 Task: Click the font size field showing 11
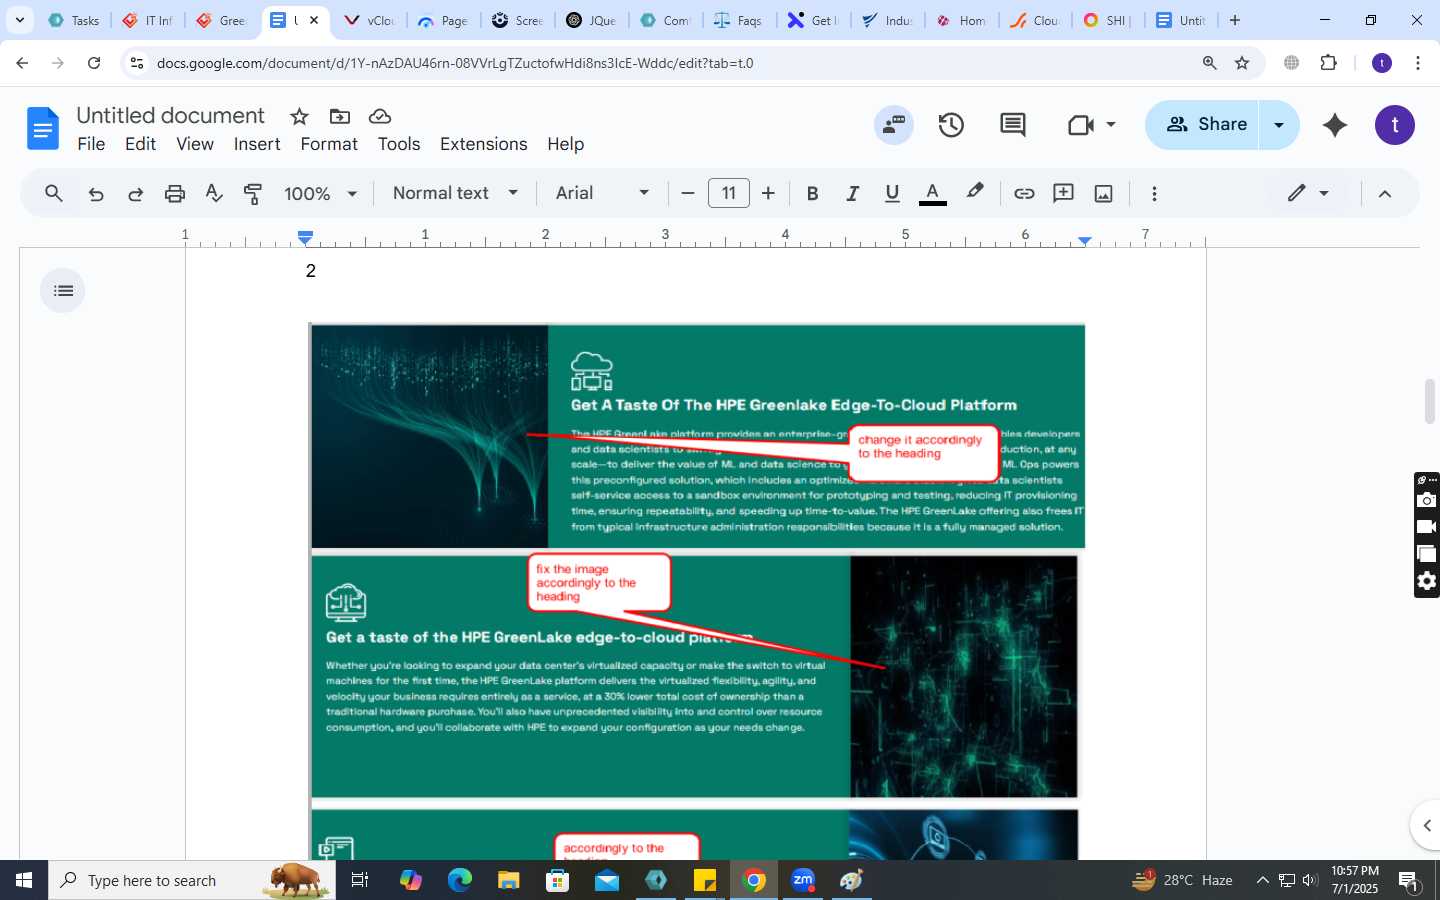pos(729,193)
